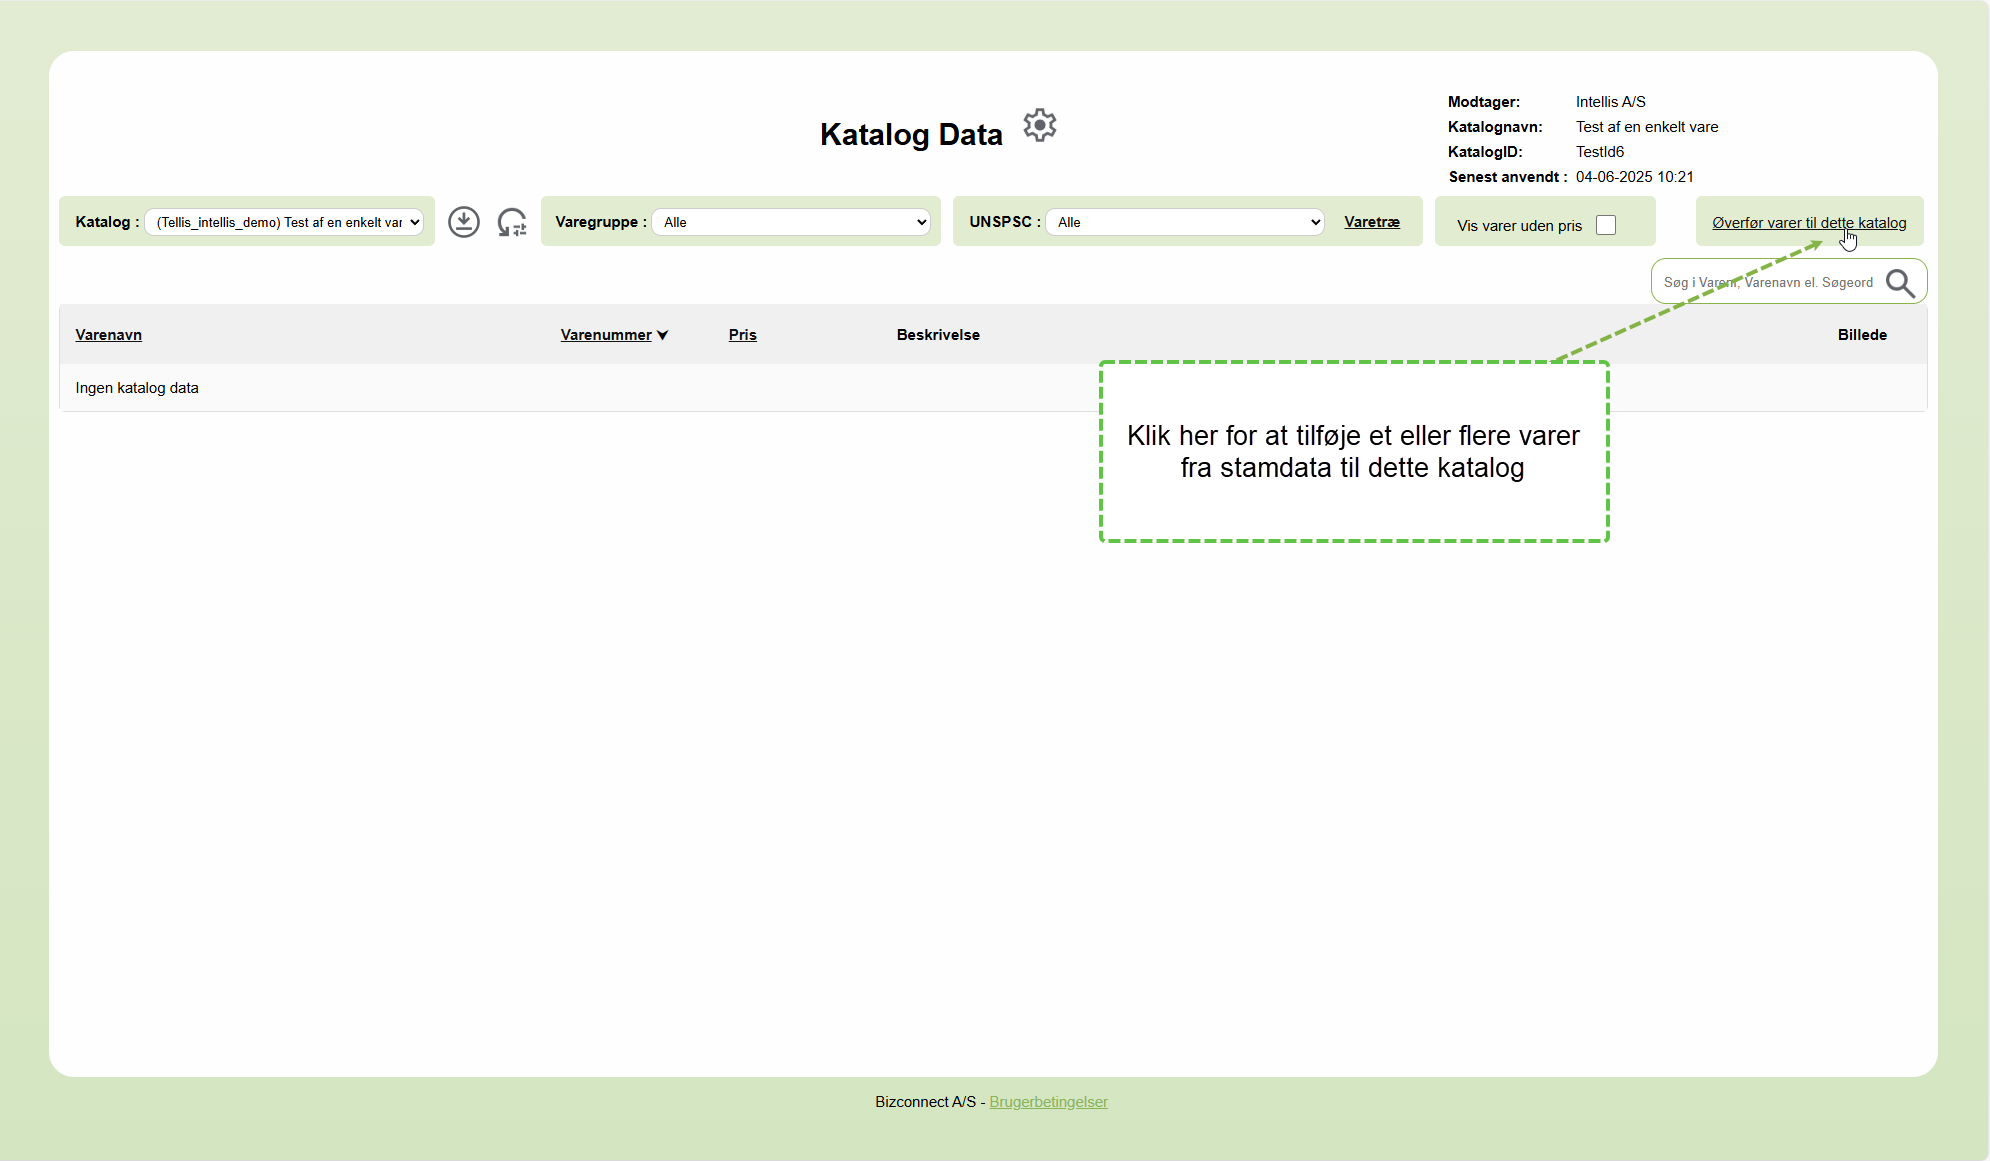Click Overfør varer til dette katalog

pyautogui.click(x=1808, y=223)
